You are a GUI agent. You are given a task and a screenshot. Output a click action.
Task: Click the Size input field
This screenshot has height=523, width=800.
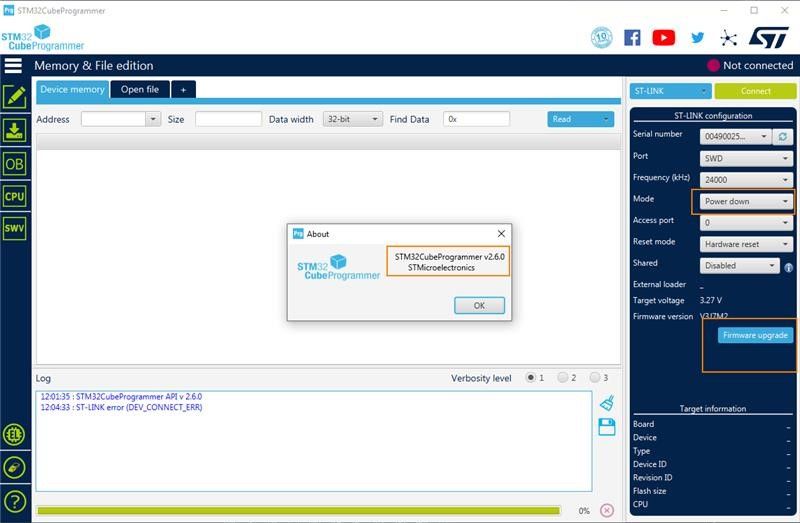coord(228,119)
